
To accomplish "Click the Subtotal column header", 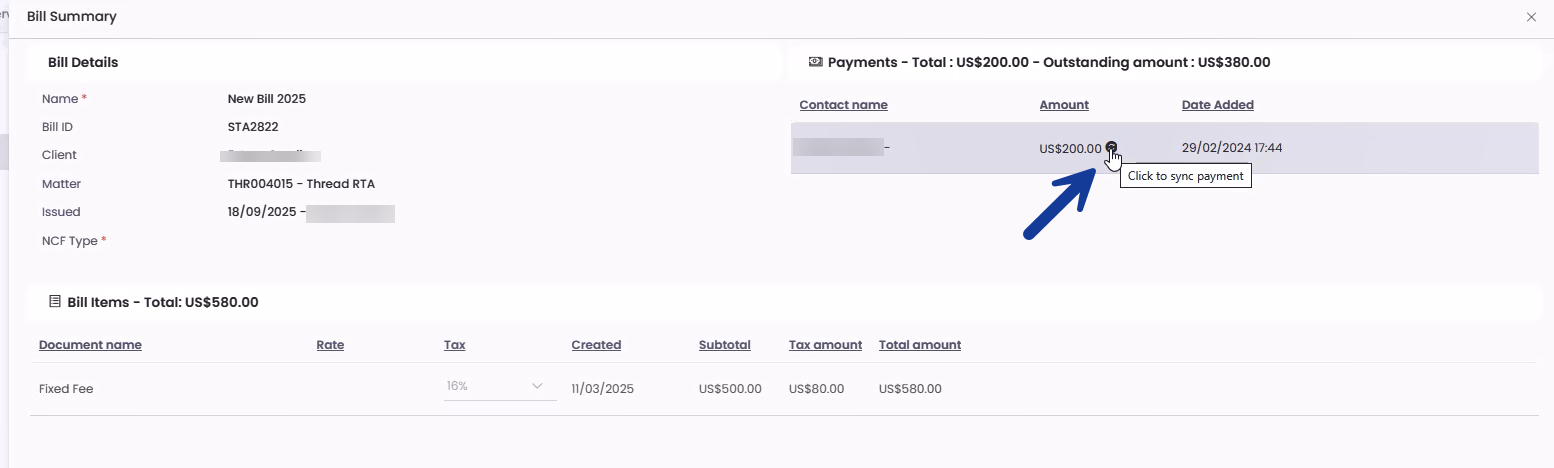I will pos(724,345).
